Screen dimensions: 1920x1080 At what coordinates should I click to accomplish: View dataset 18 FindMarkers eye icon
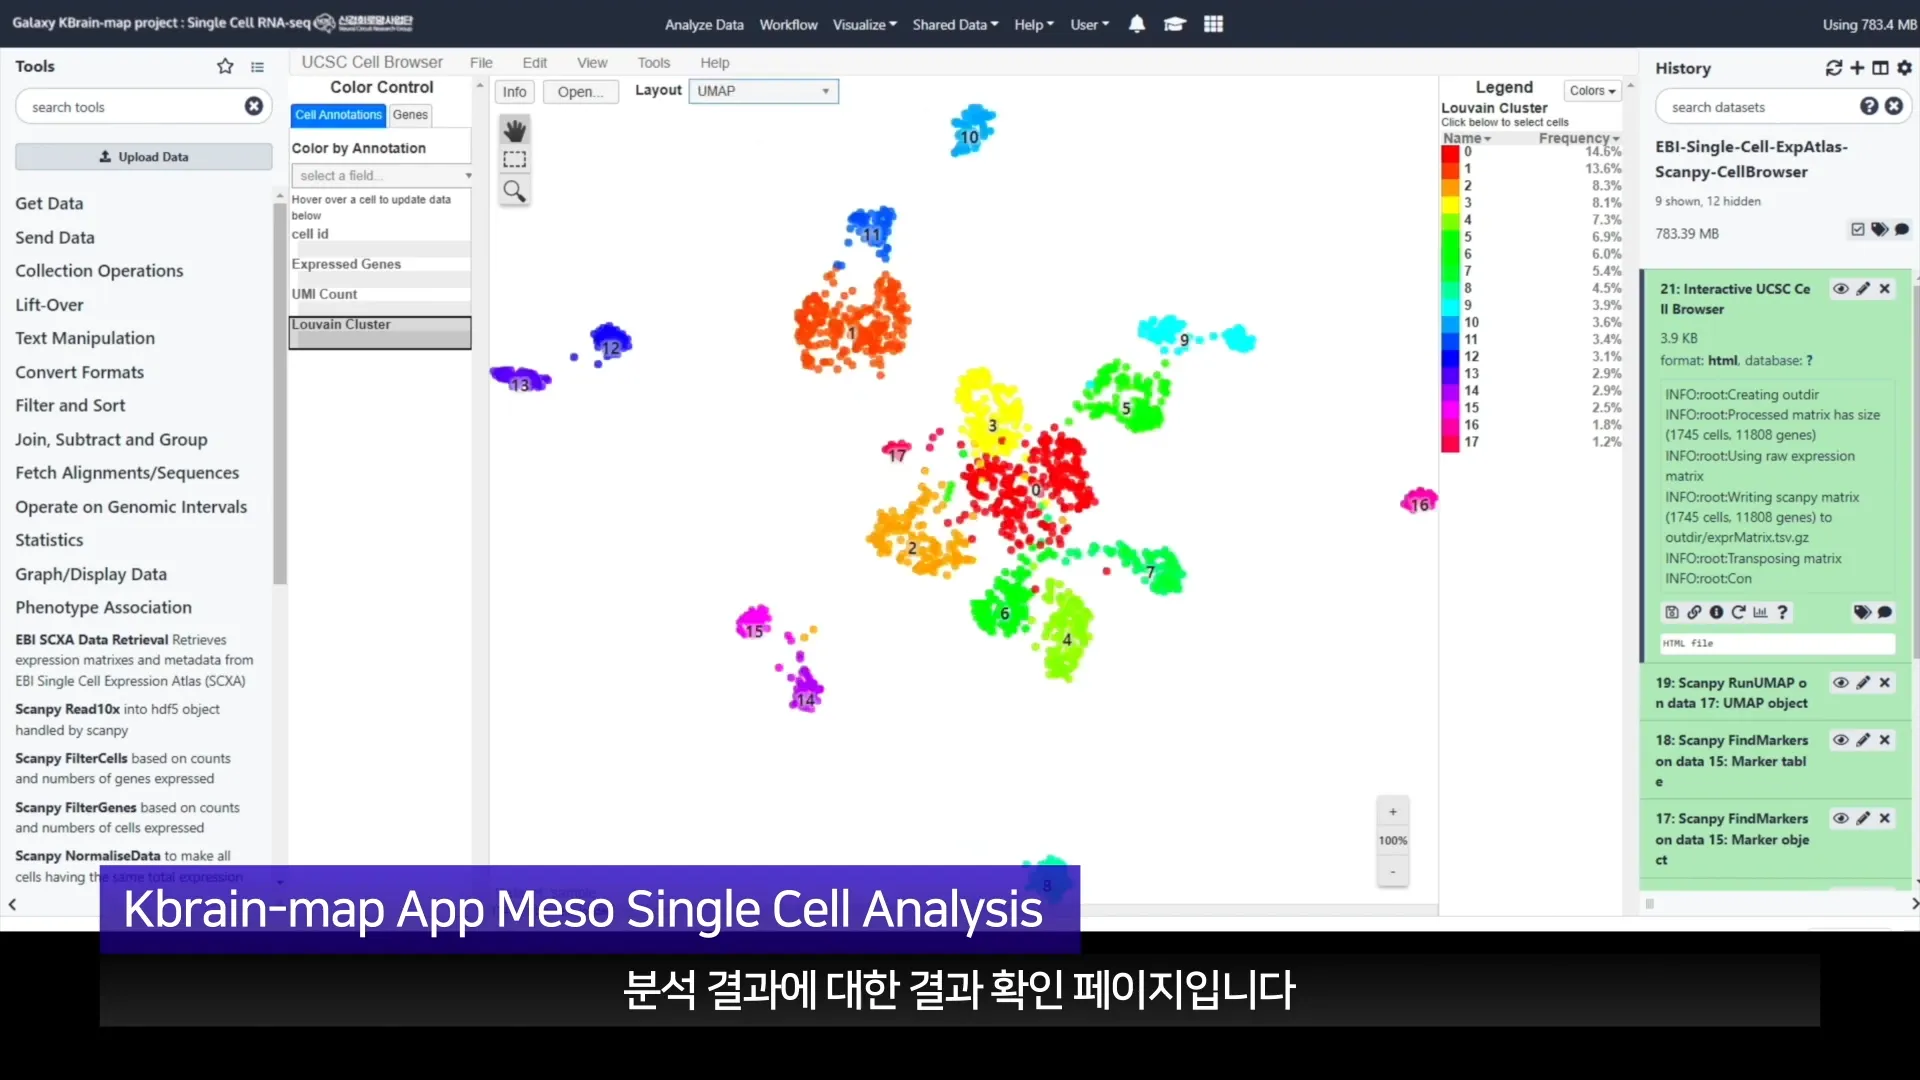(x=1840, y=740)
